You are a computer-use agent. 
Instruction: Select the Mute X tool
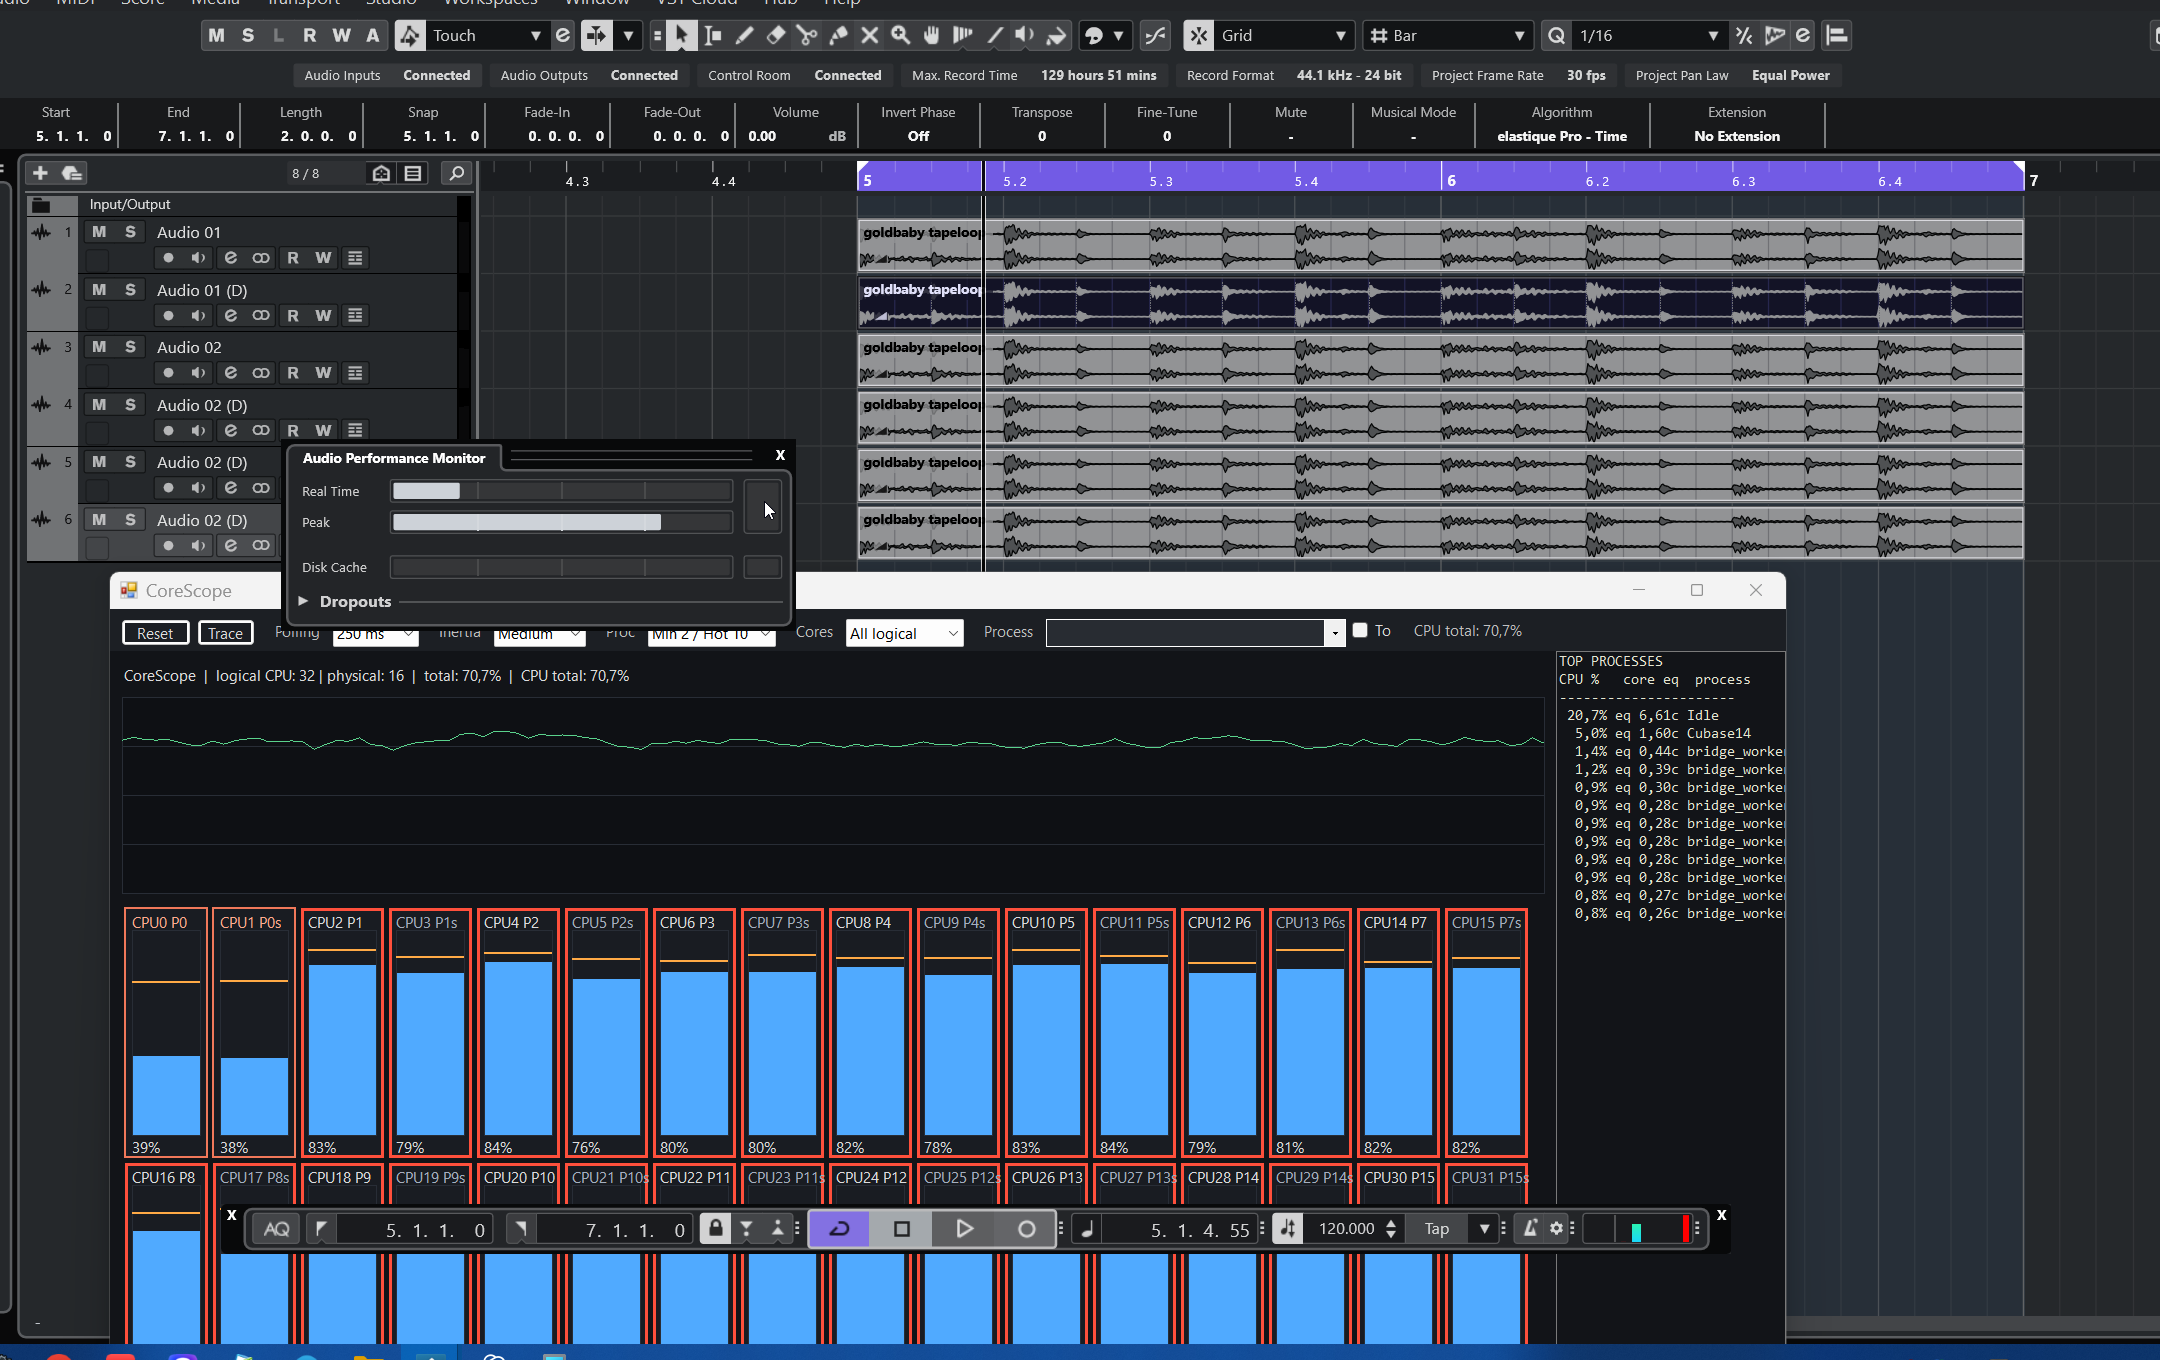869,36
